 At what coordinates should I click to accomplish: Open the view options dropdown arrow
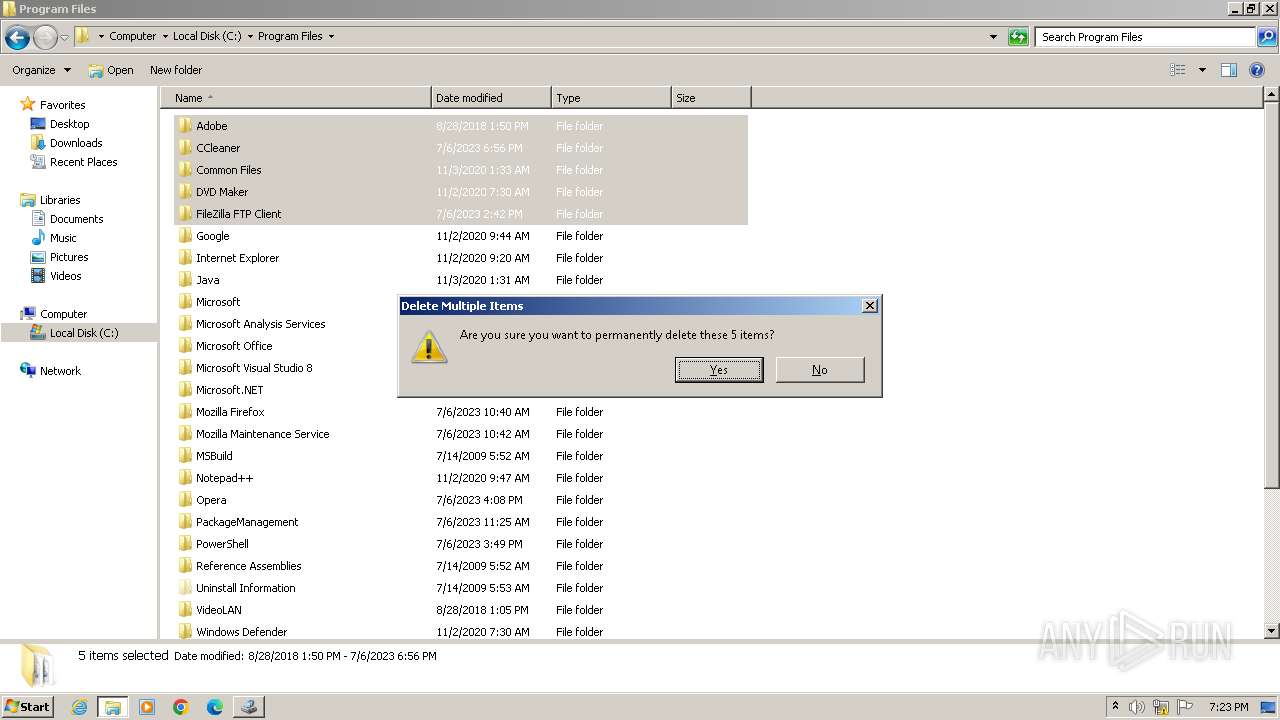(x=1202, y=70)
